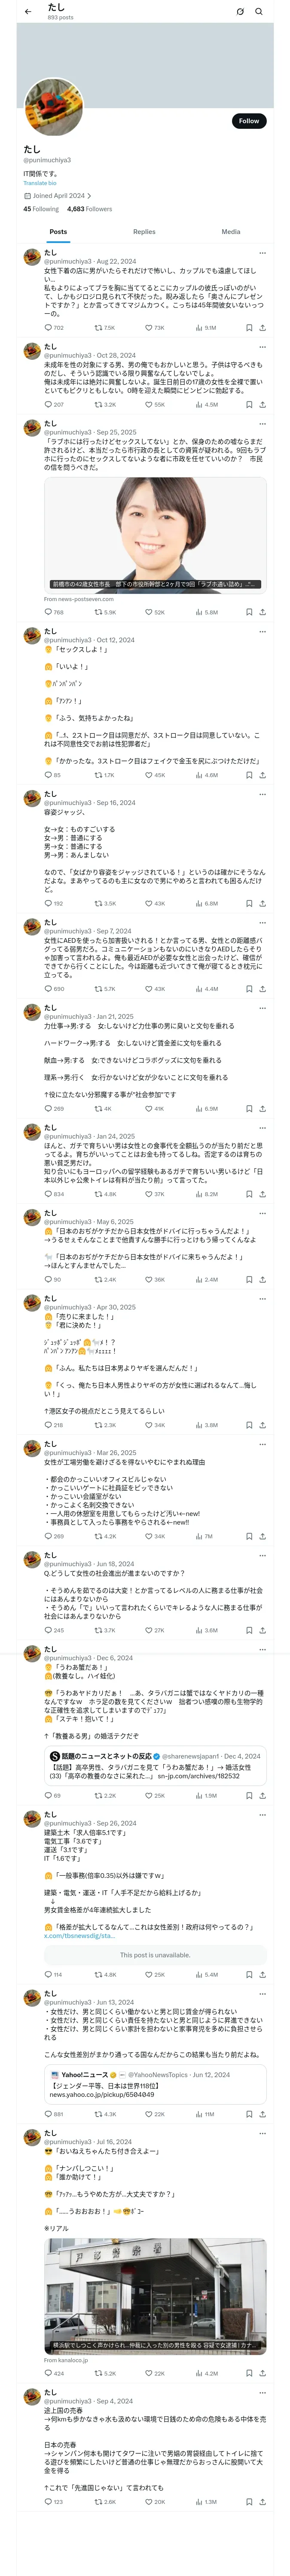Open more options on Aug 22, 2024 post

pyautogui.click(x=263, y=253)
